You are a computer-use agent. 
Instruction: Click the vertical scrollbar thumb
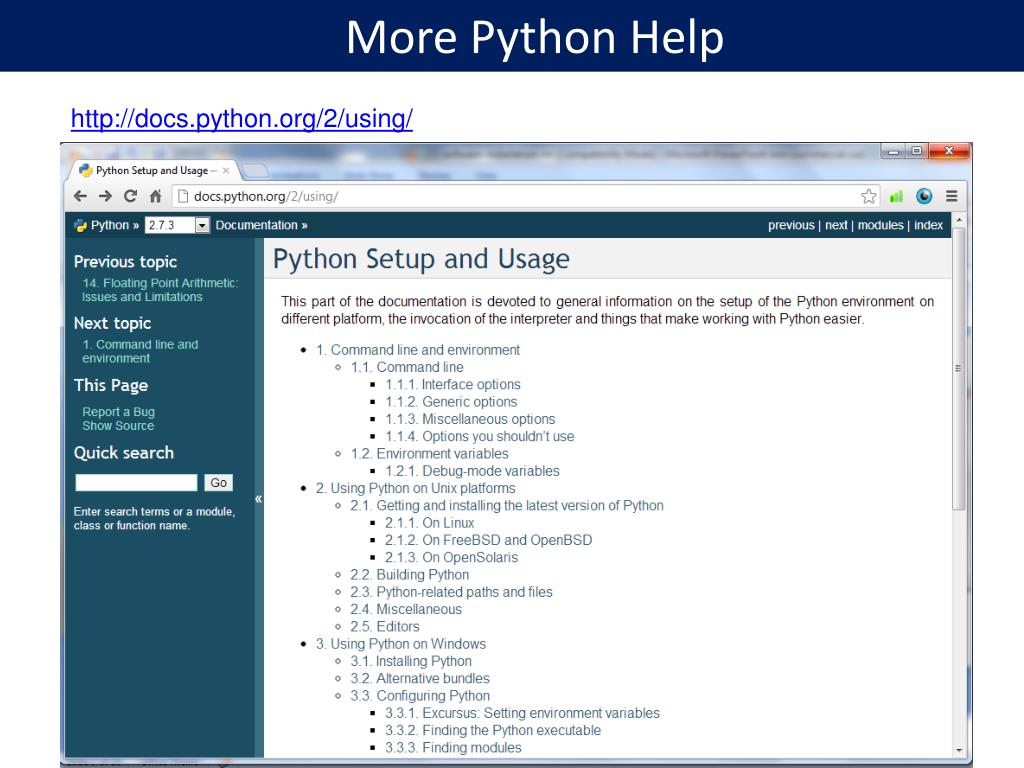tap(959, 369)
